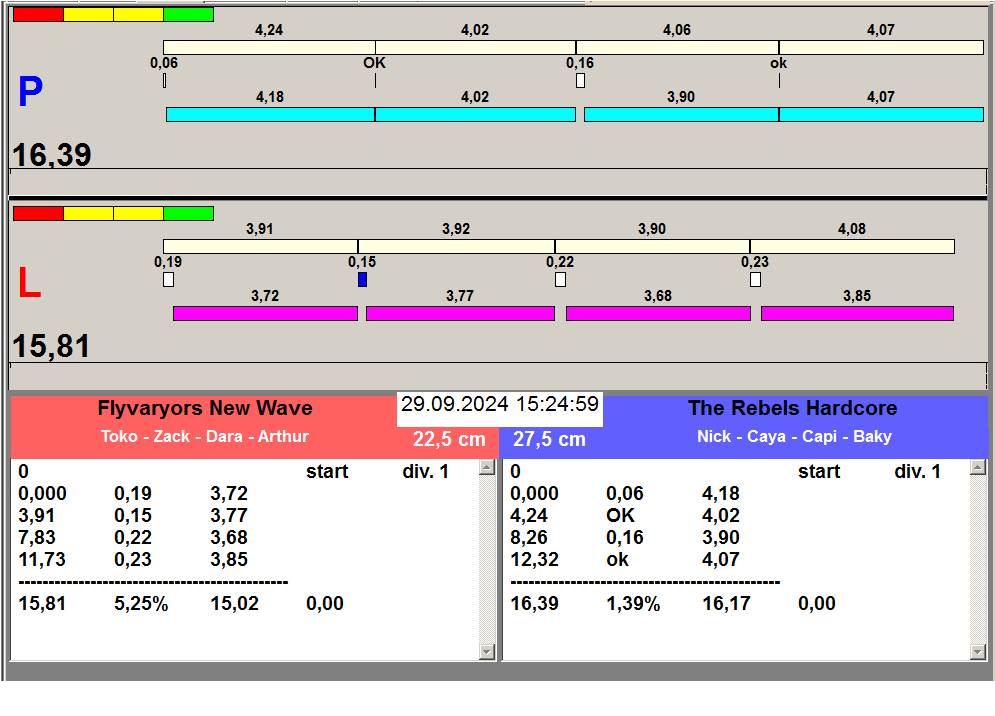Click the 27,5 cm jump height label

point(549,439)
